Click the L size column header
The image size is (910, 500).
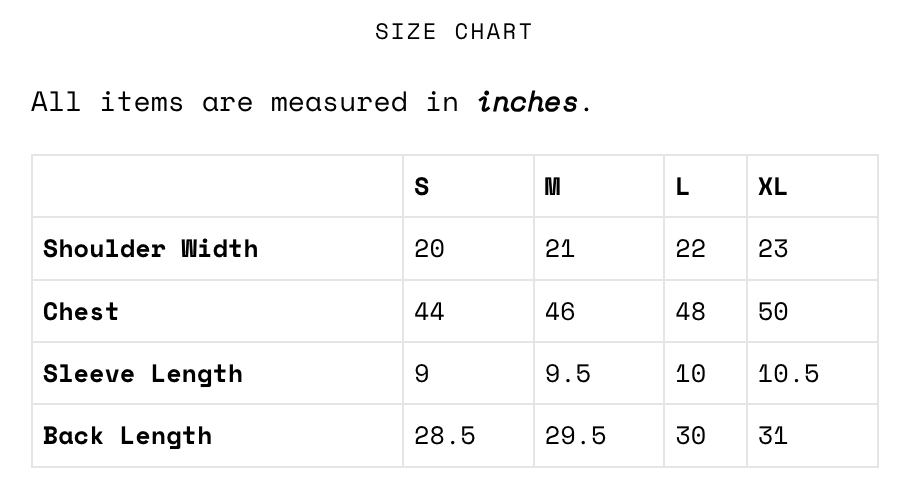tap(682, 187)
